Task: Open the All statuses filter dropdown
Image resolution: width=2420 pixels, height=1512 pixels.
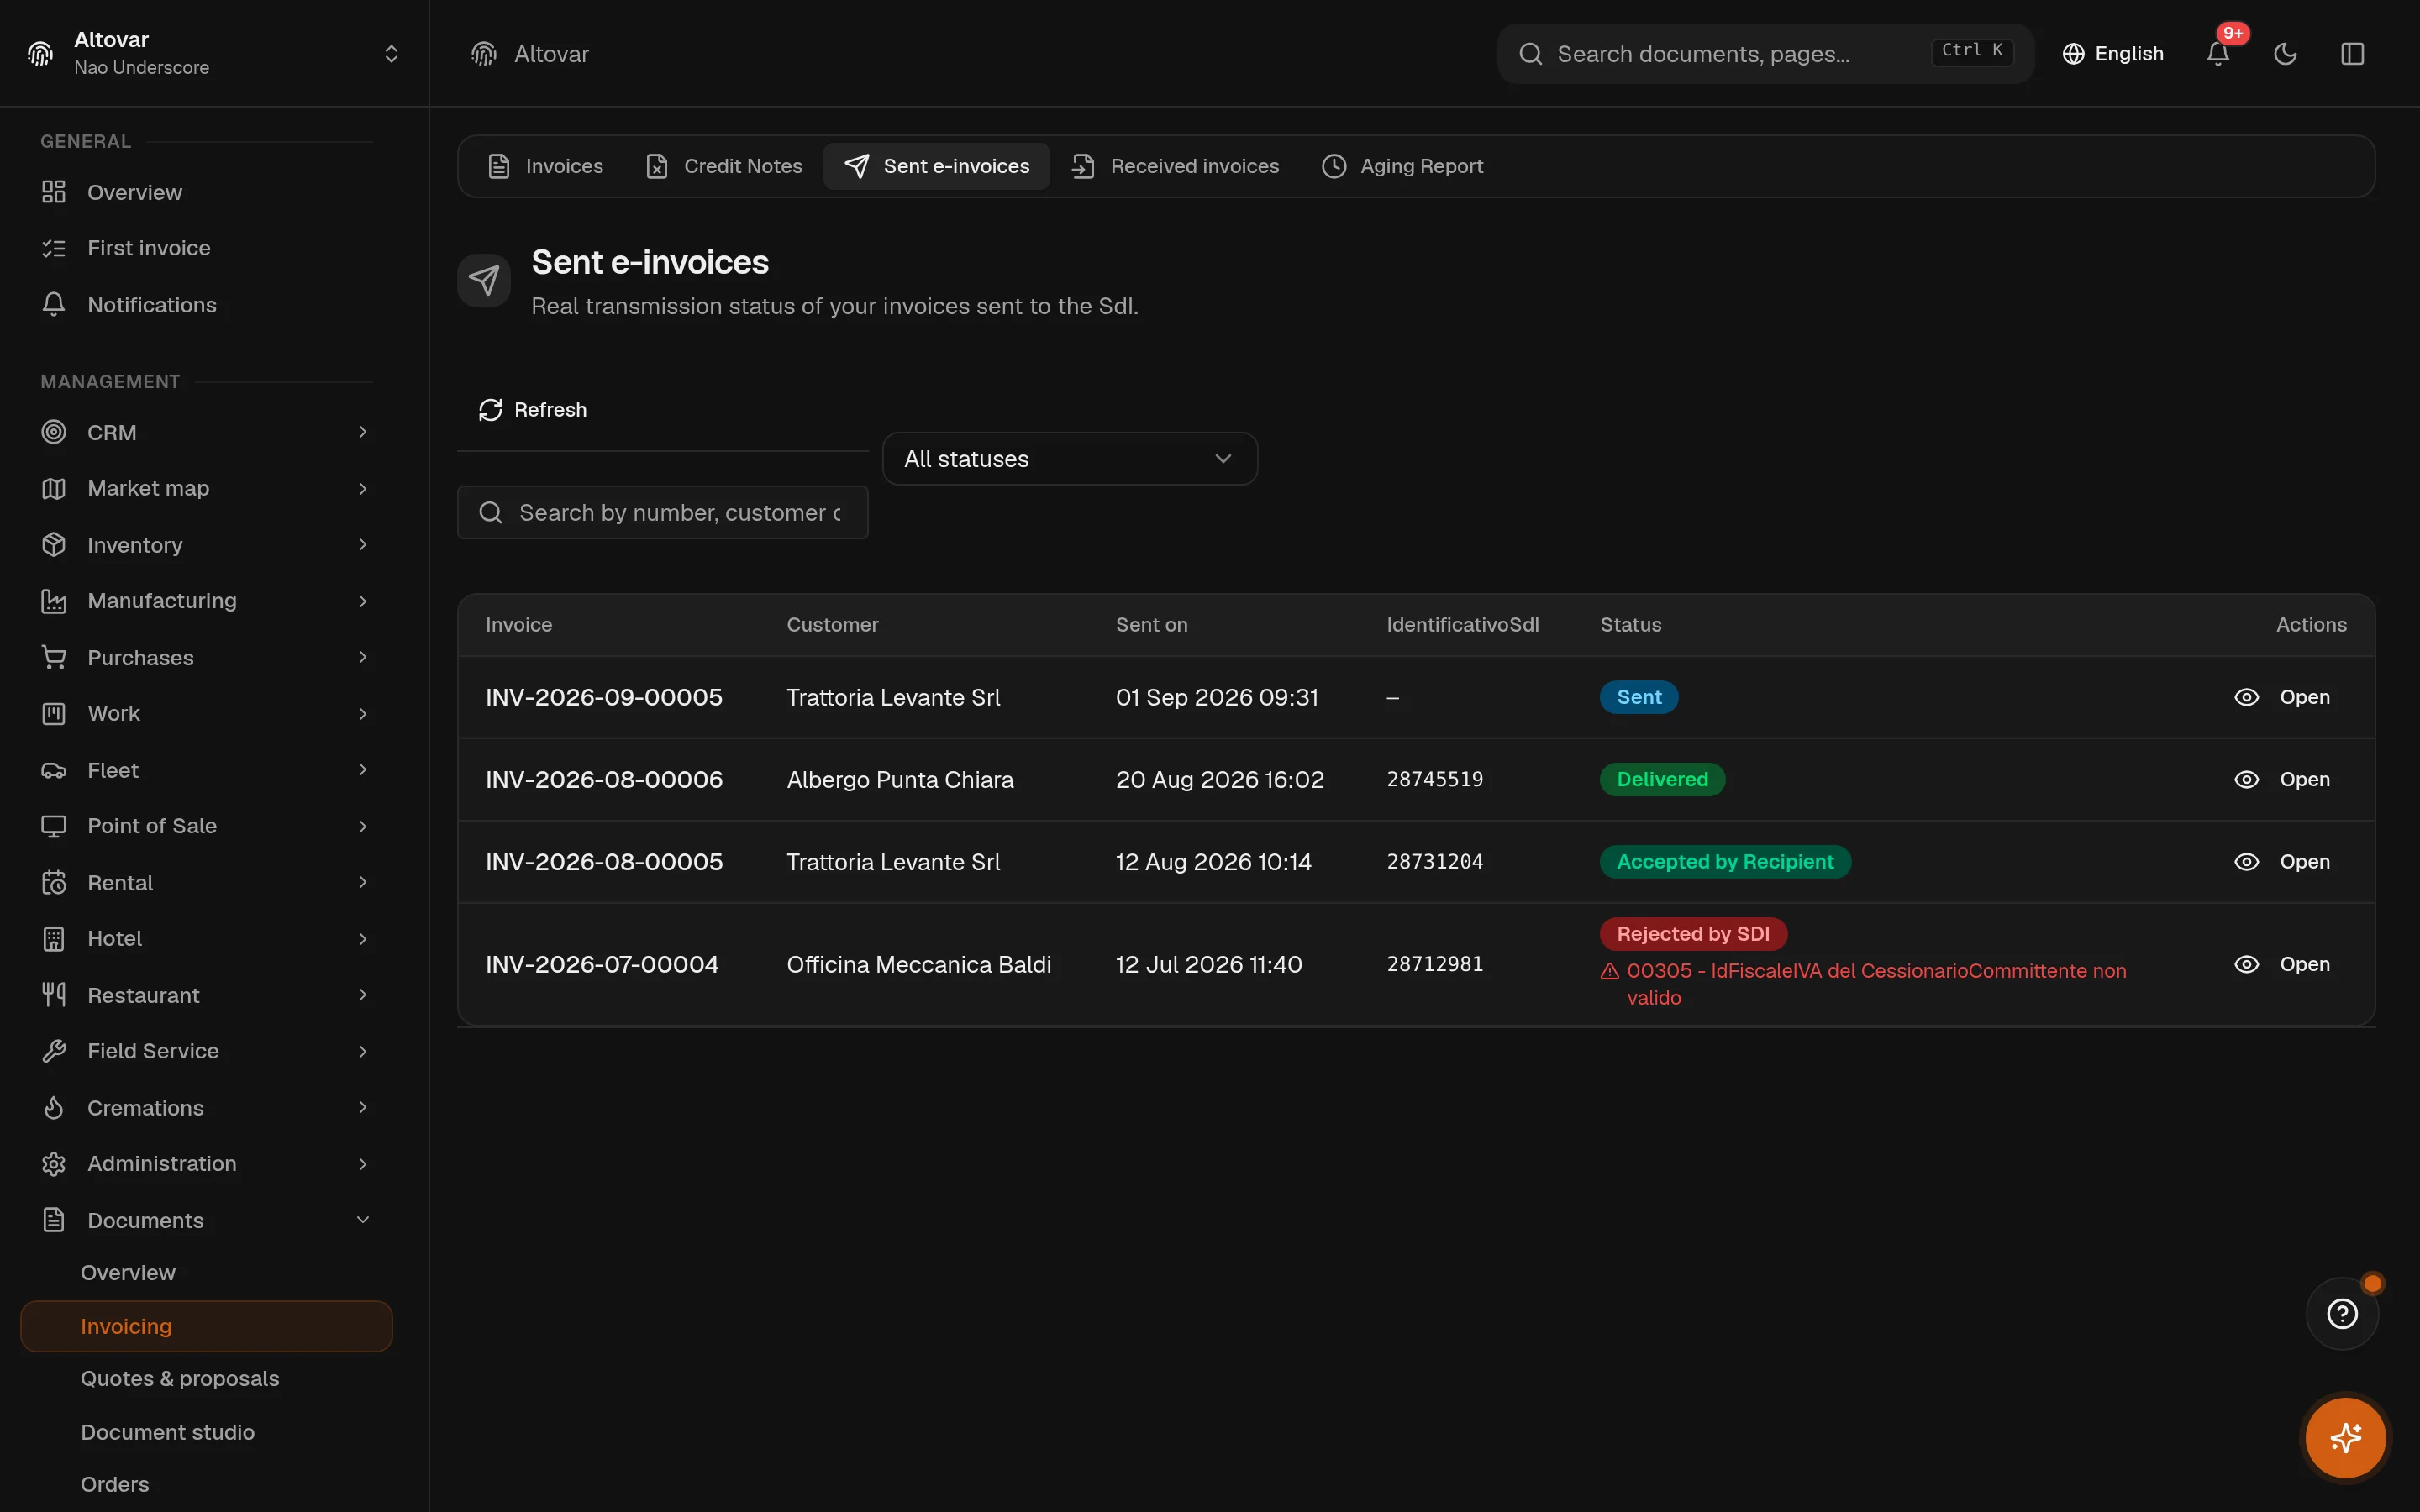Action: click(x=1070, y=459)
